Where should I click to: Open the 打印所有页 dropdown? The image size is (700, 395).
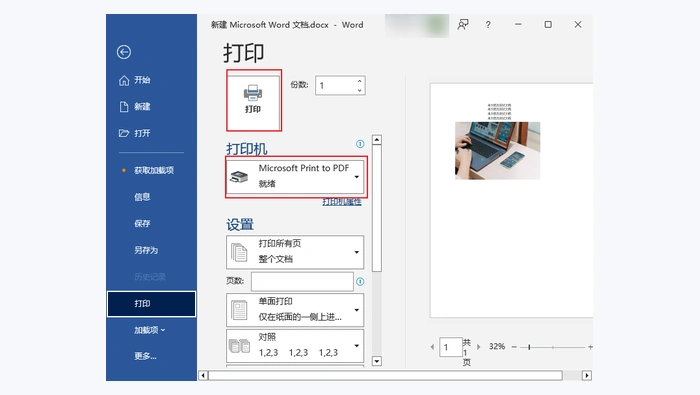click(295, 252)
